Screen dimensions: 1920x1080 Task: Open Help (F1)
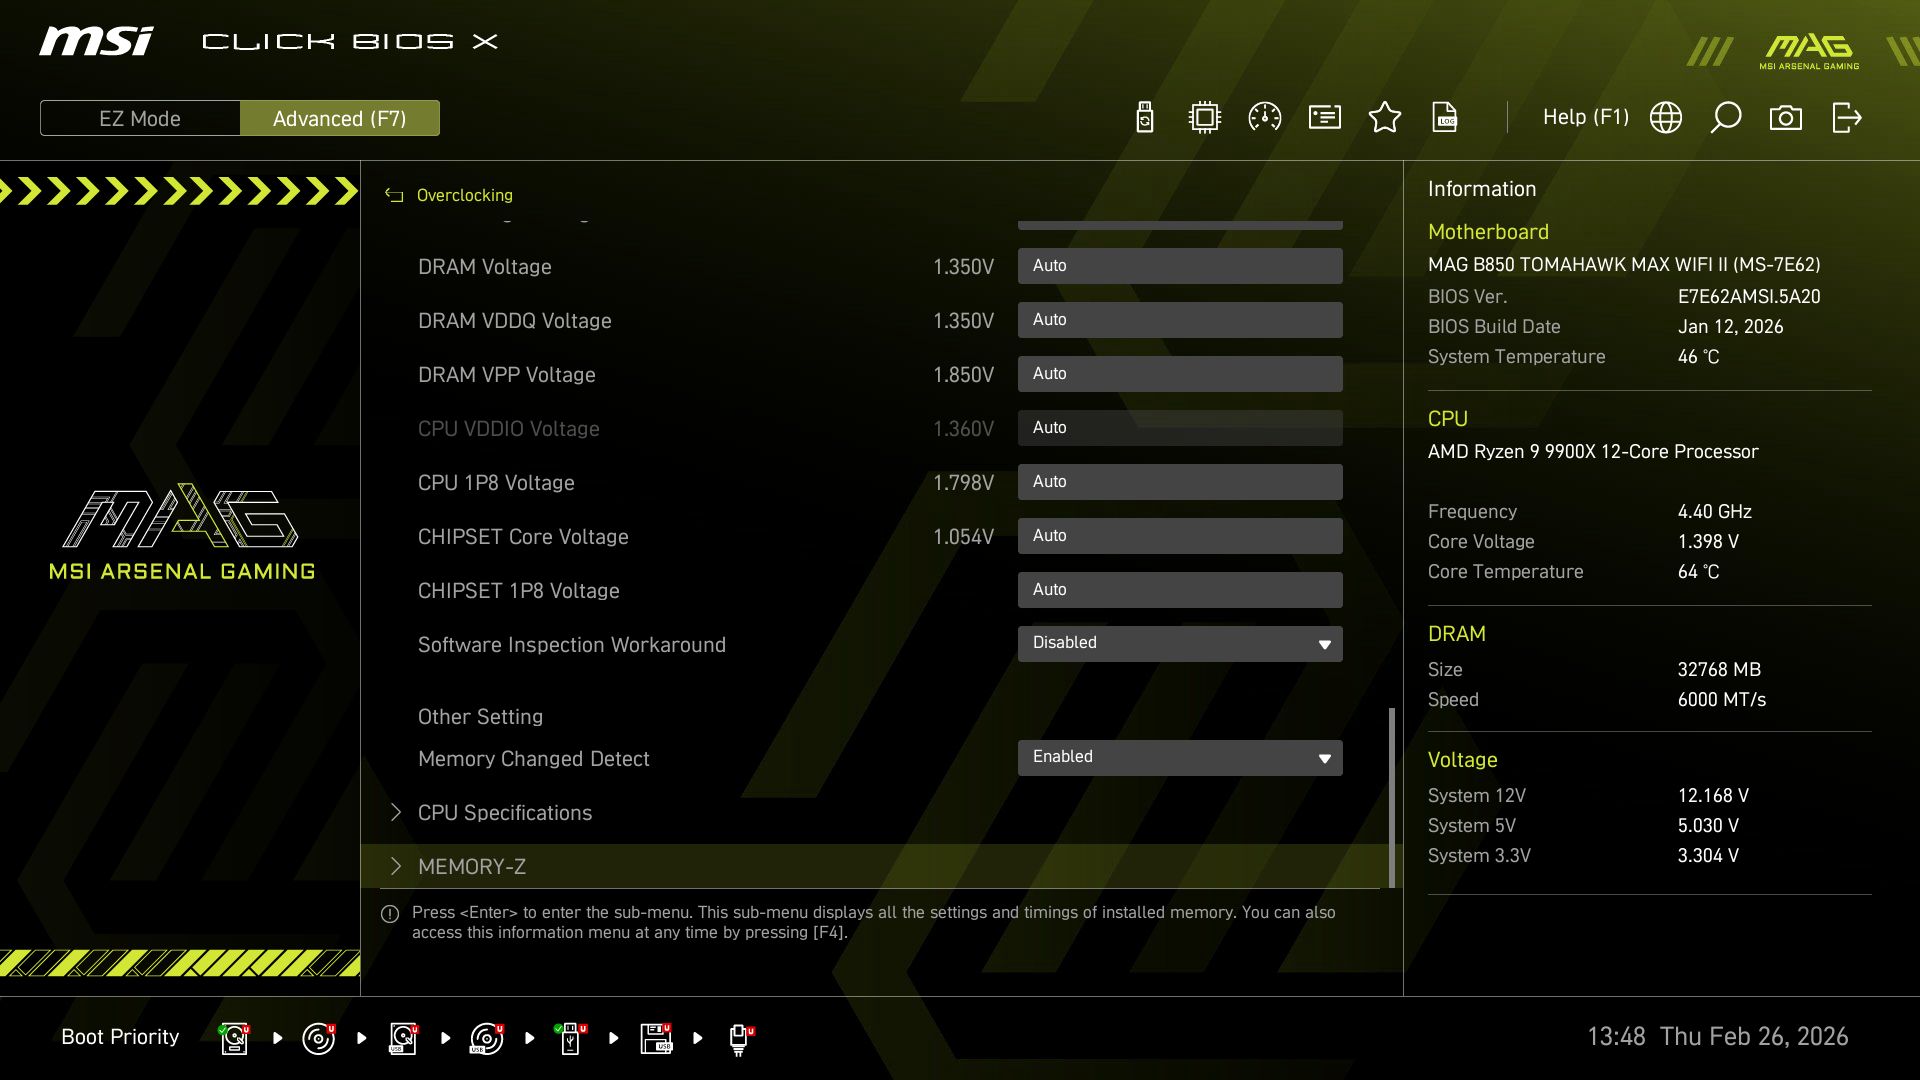1586,117
